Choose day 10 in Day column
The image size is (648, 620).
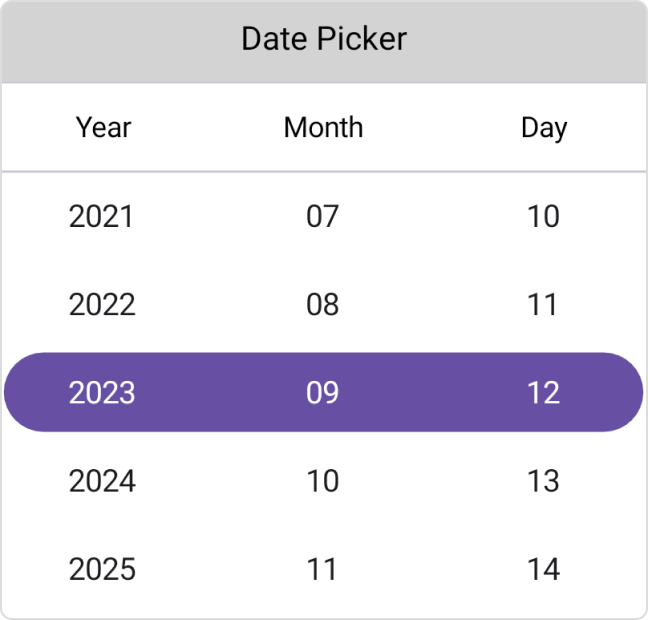click(543, 216)
